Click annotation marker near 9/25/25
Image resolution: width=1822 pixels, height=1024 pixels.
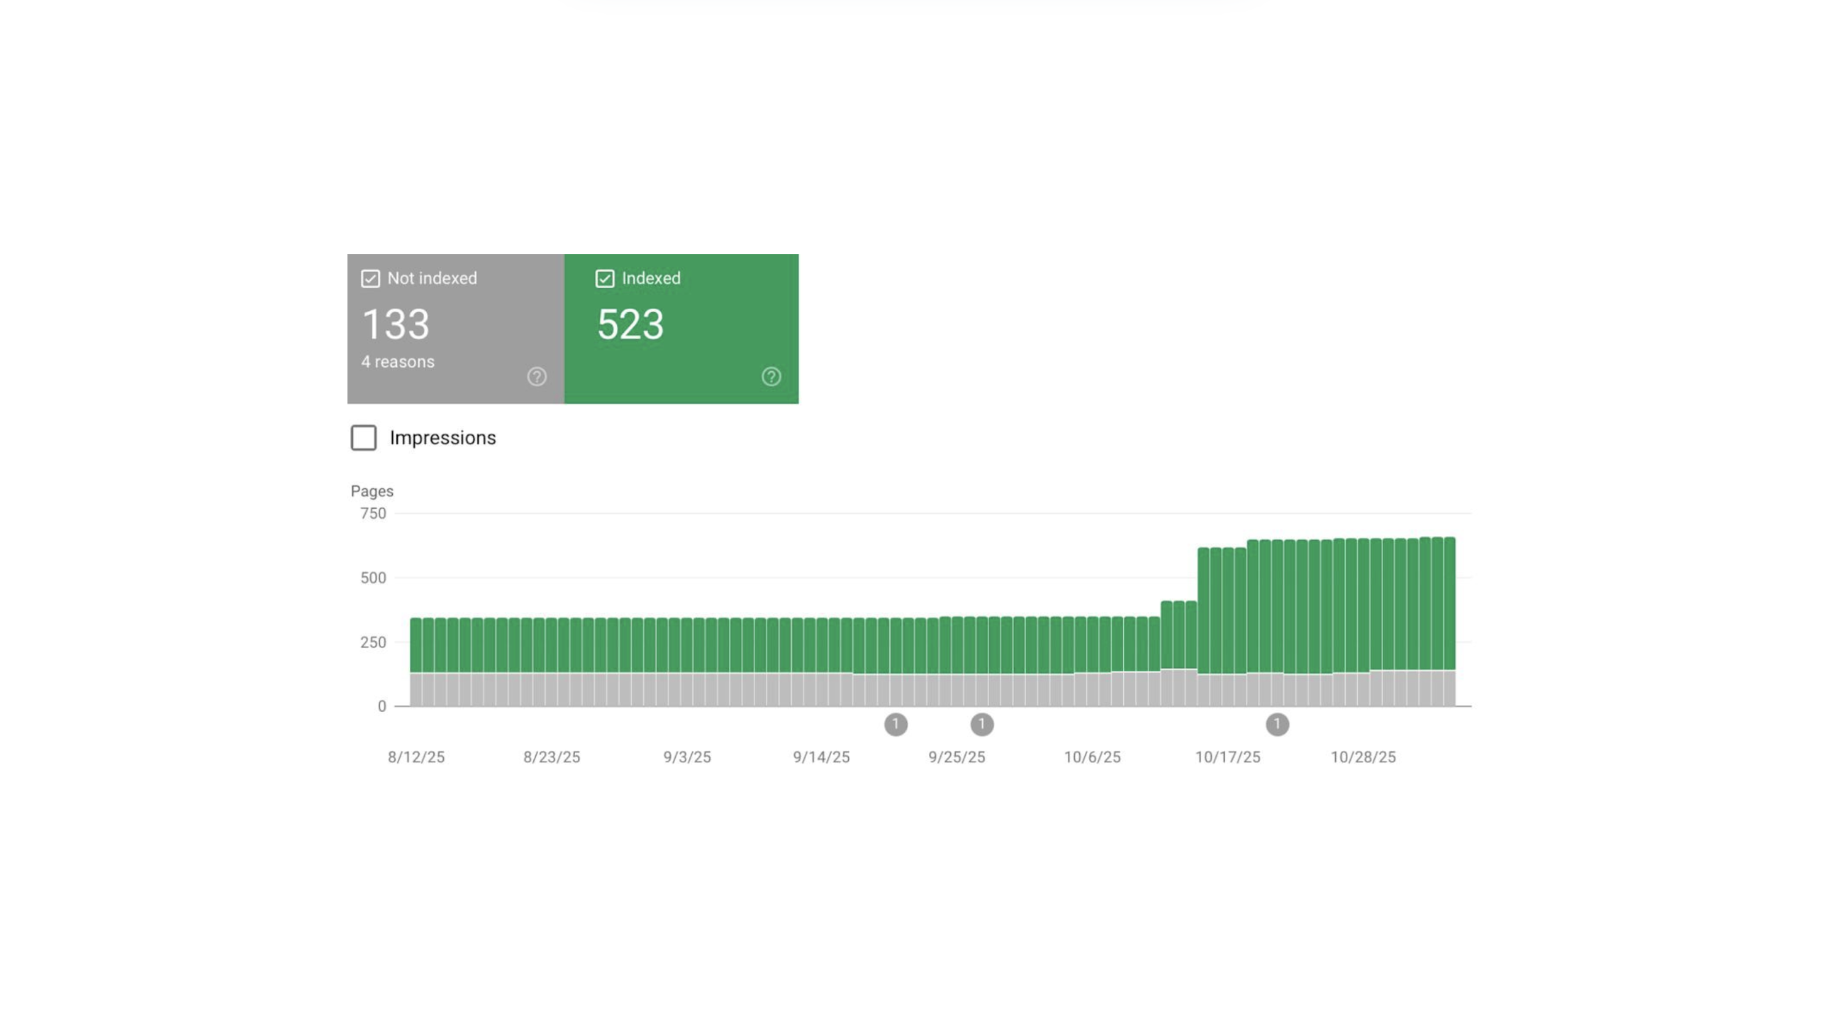point(982,724)
